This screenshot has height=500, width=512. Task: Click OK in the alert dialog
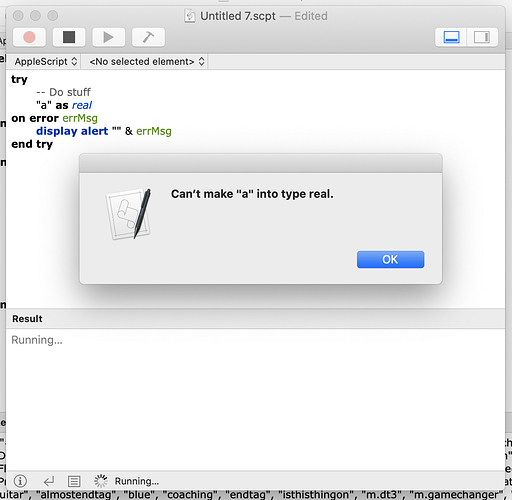click(390, 259)
